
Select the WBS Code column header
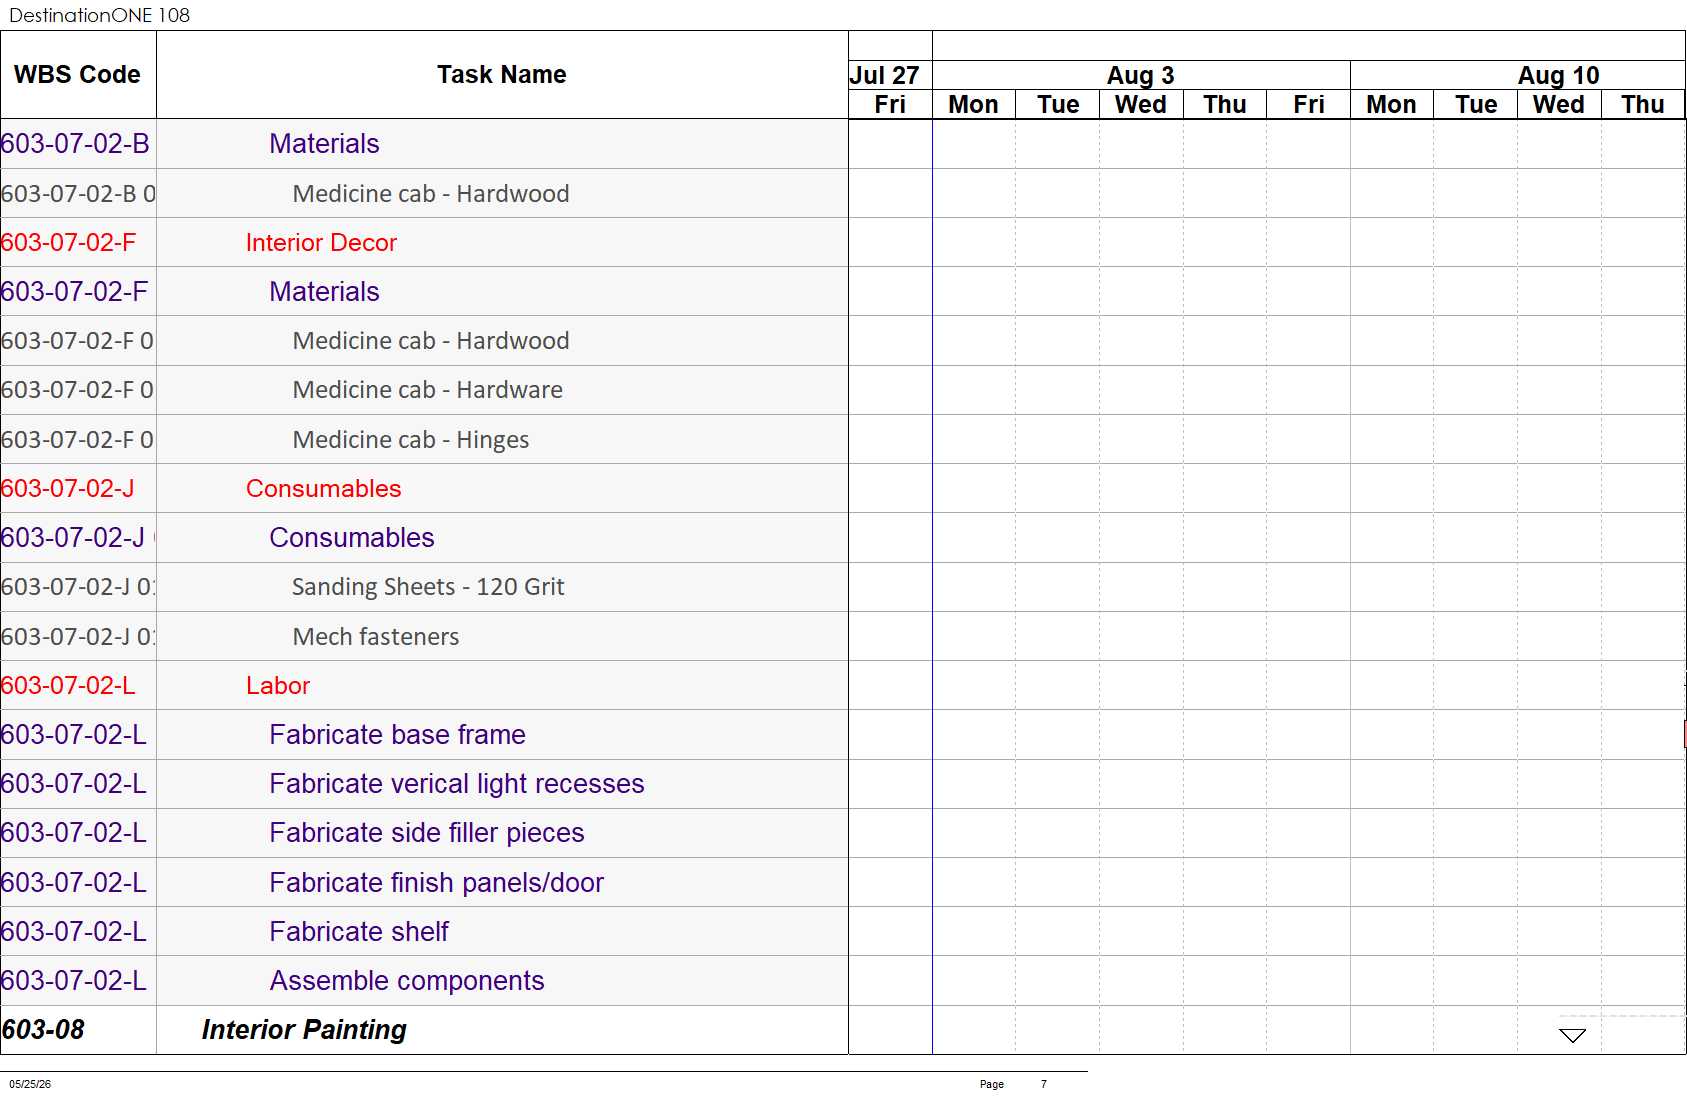pos(78,75)
